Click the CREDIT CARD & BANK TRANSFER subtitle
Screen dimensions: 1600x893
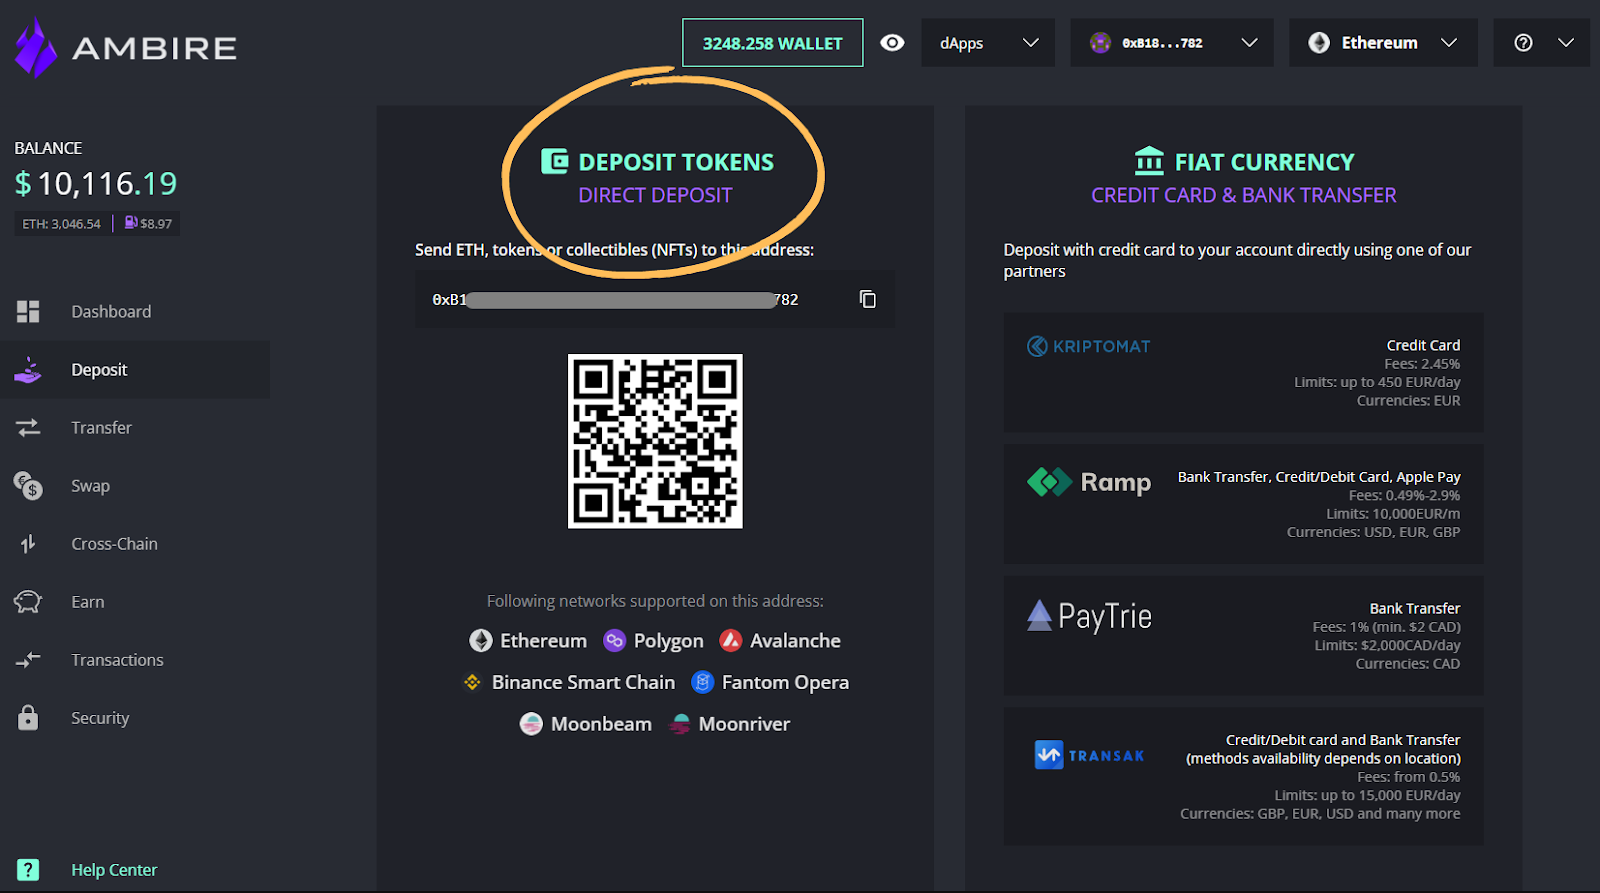pos(1244,196)
